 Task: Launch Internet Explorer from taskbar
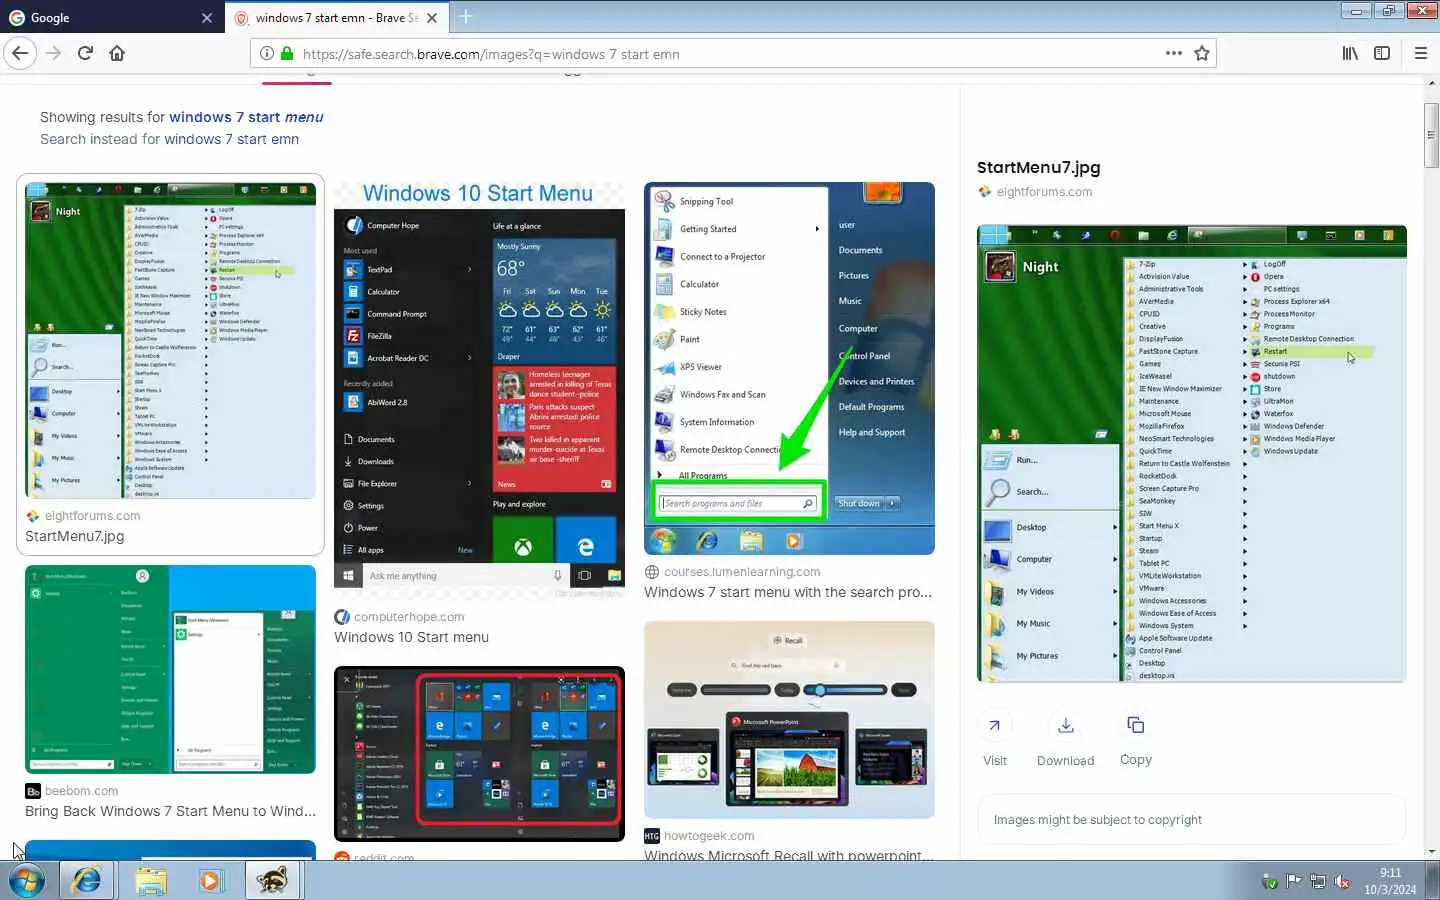[87, 880]
